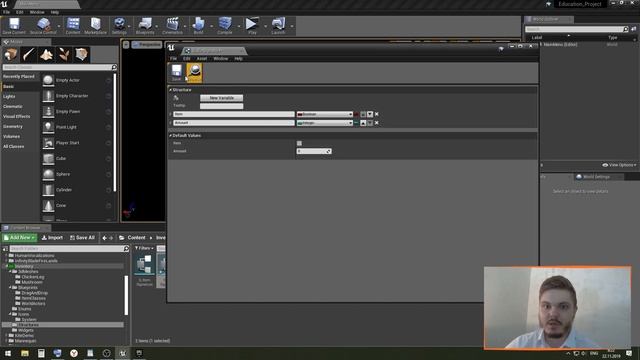Screen dimensions: 640x360
Task: Click the Launch toolbar icon
Action: [x=278, y=26]
